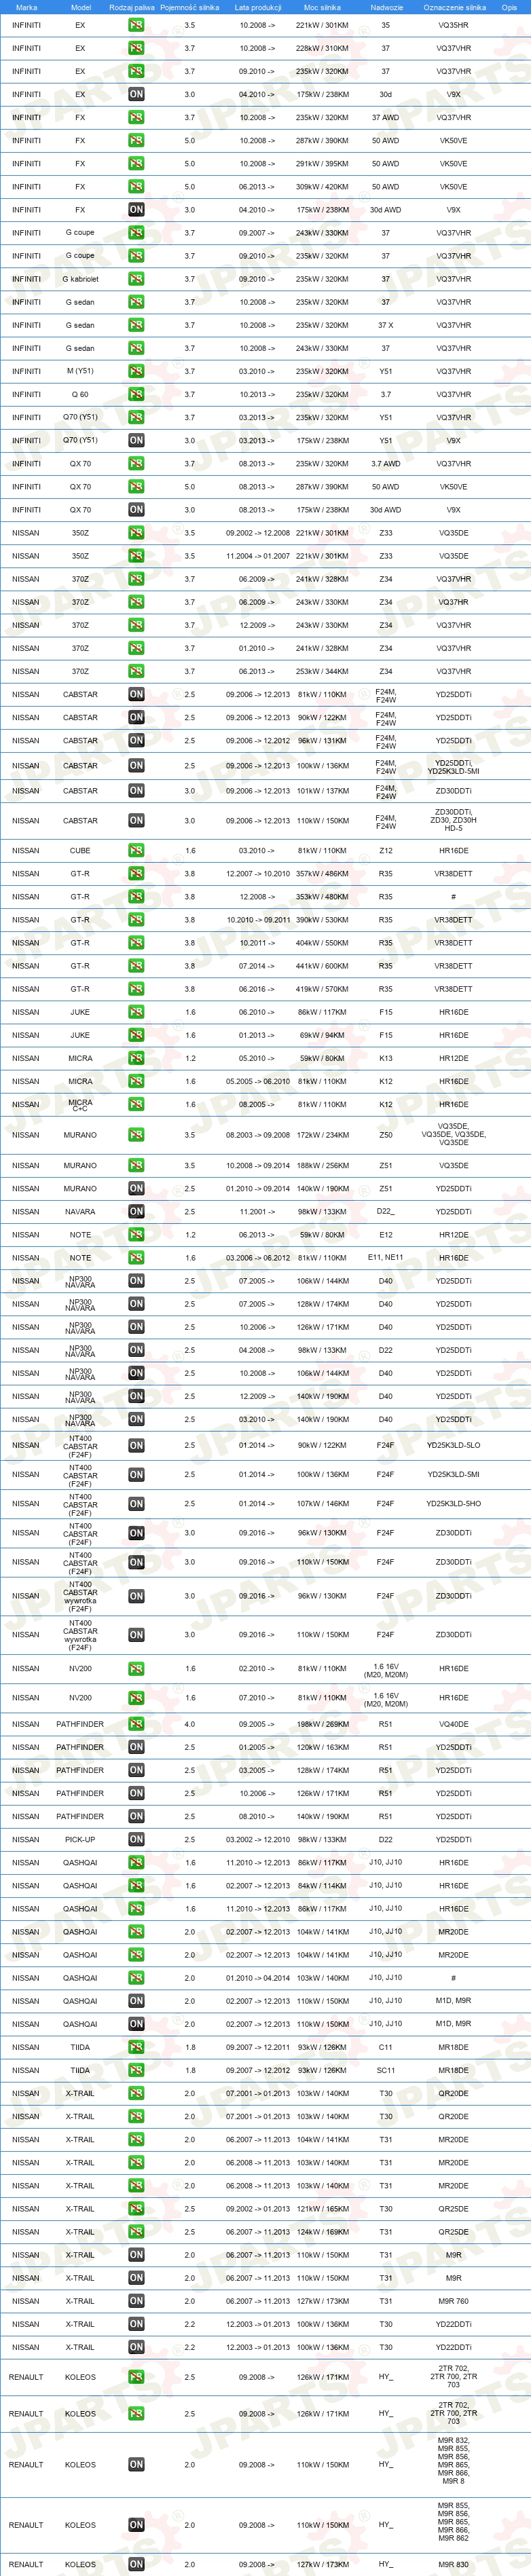Click the ON diesel icon in QX 70 3.0 row

[x=136, y=510]
